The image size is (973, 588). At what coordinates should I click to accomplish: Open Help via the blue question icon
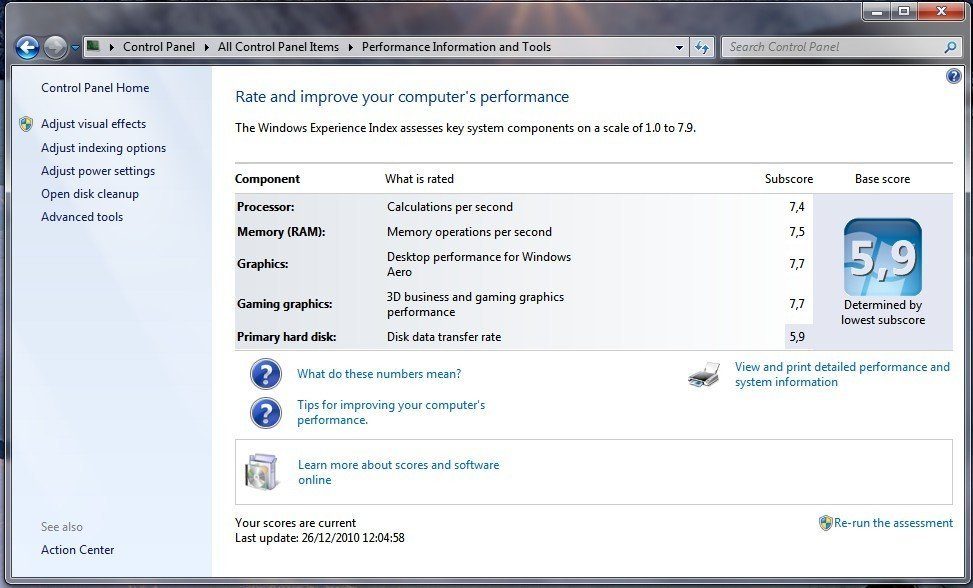tap(954, 76)
